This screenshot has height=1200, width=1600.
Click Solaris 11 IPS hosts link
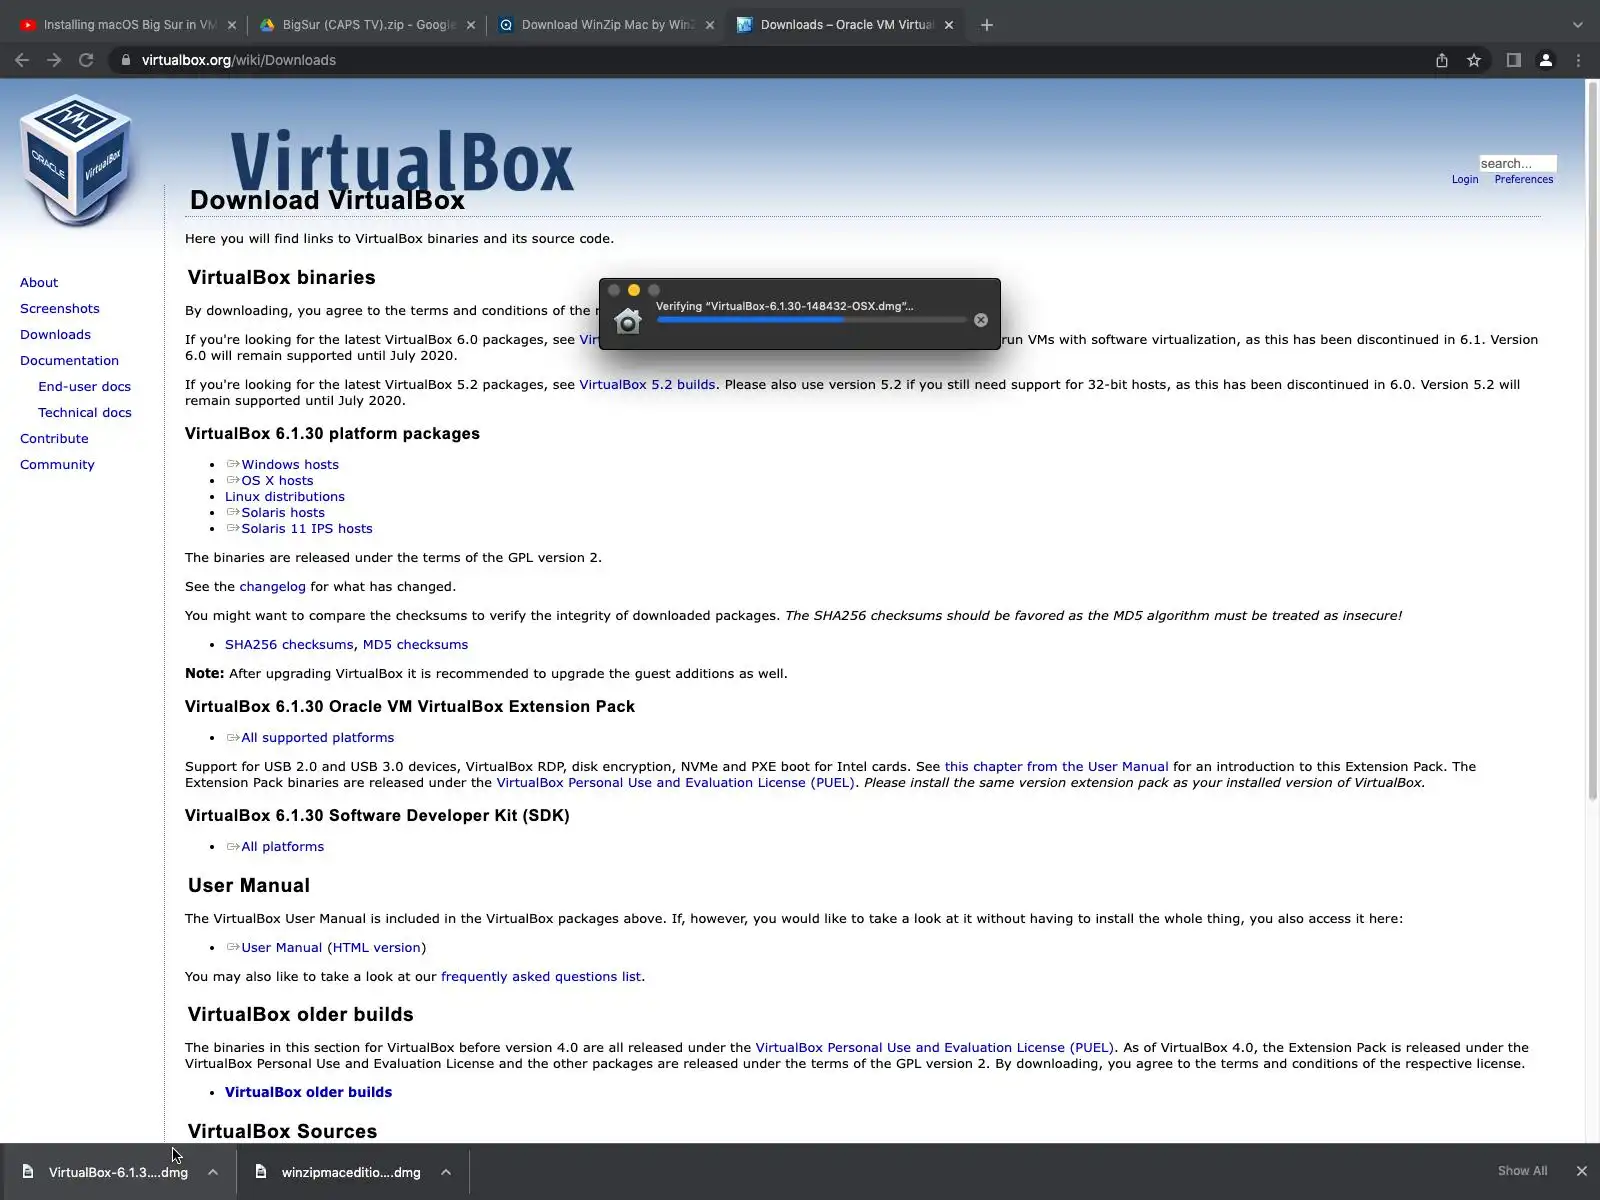(307, 529)
